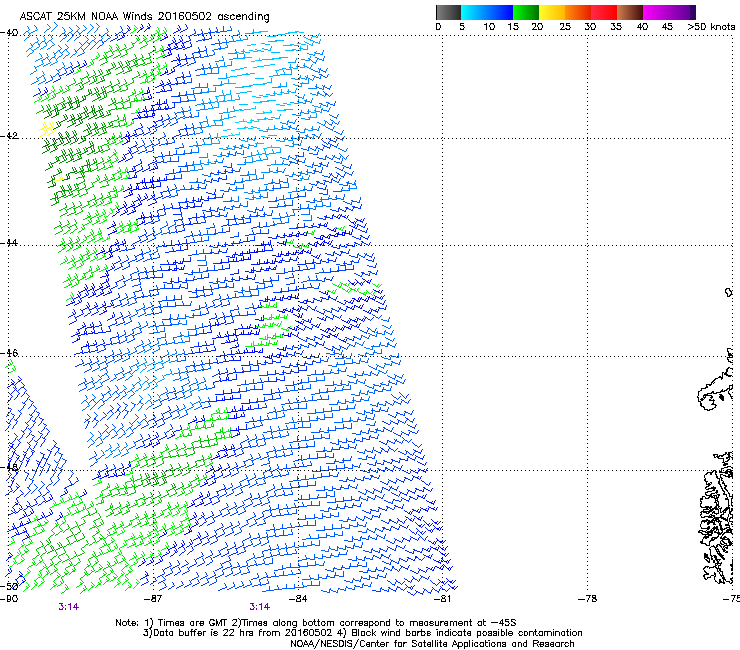Click the purple "3:14" time between -90 and -87
This screenshot has width=740, height=650.
[68, 607]
